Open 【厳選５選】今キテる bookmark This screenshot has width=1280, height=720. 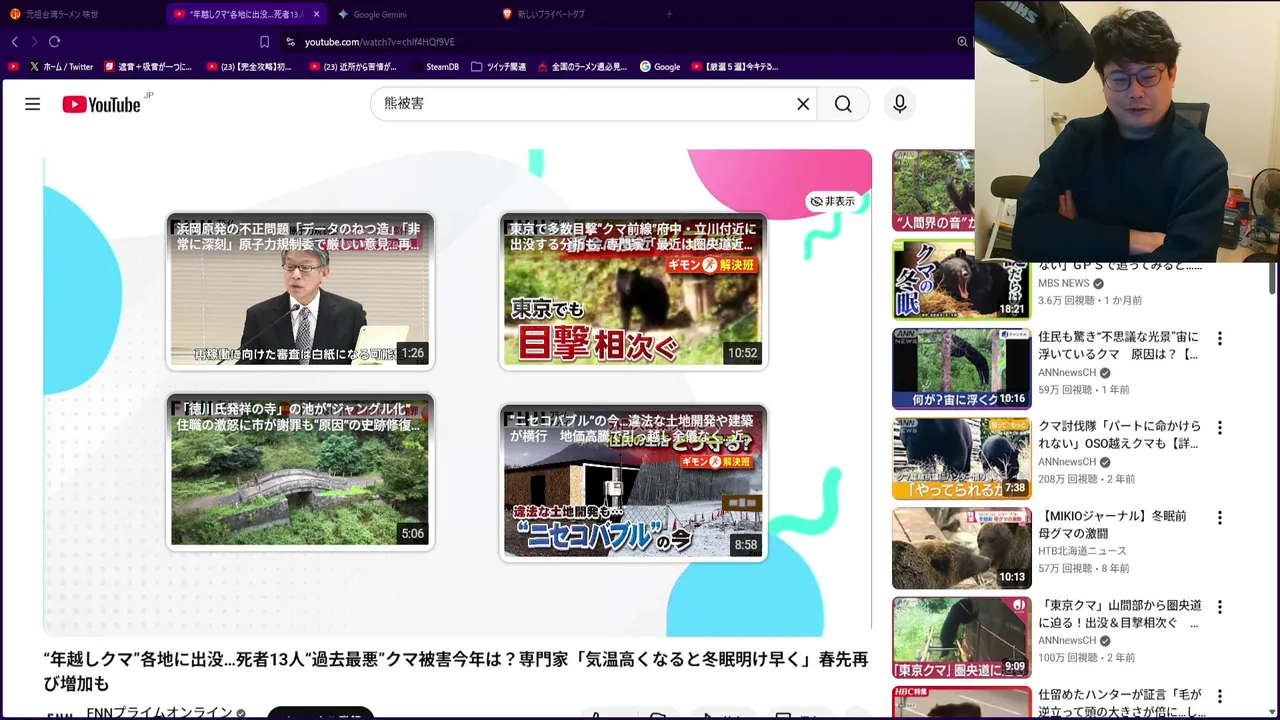pos(734,67)
